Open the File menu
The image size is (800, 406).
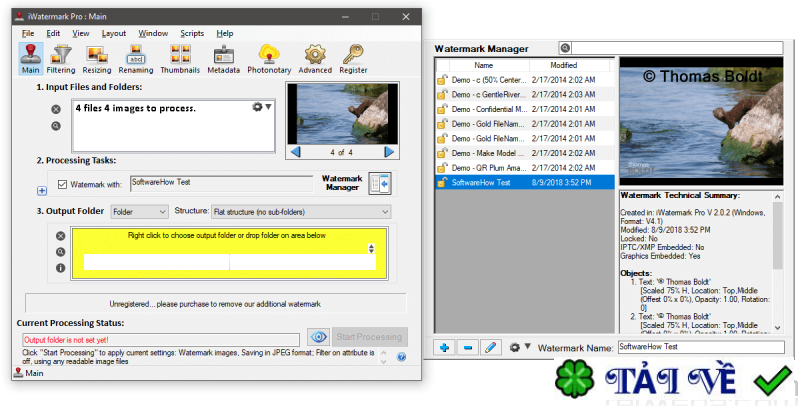[28, 33]
